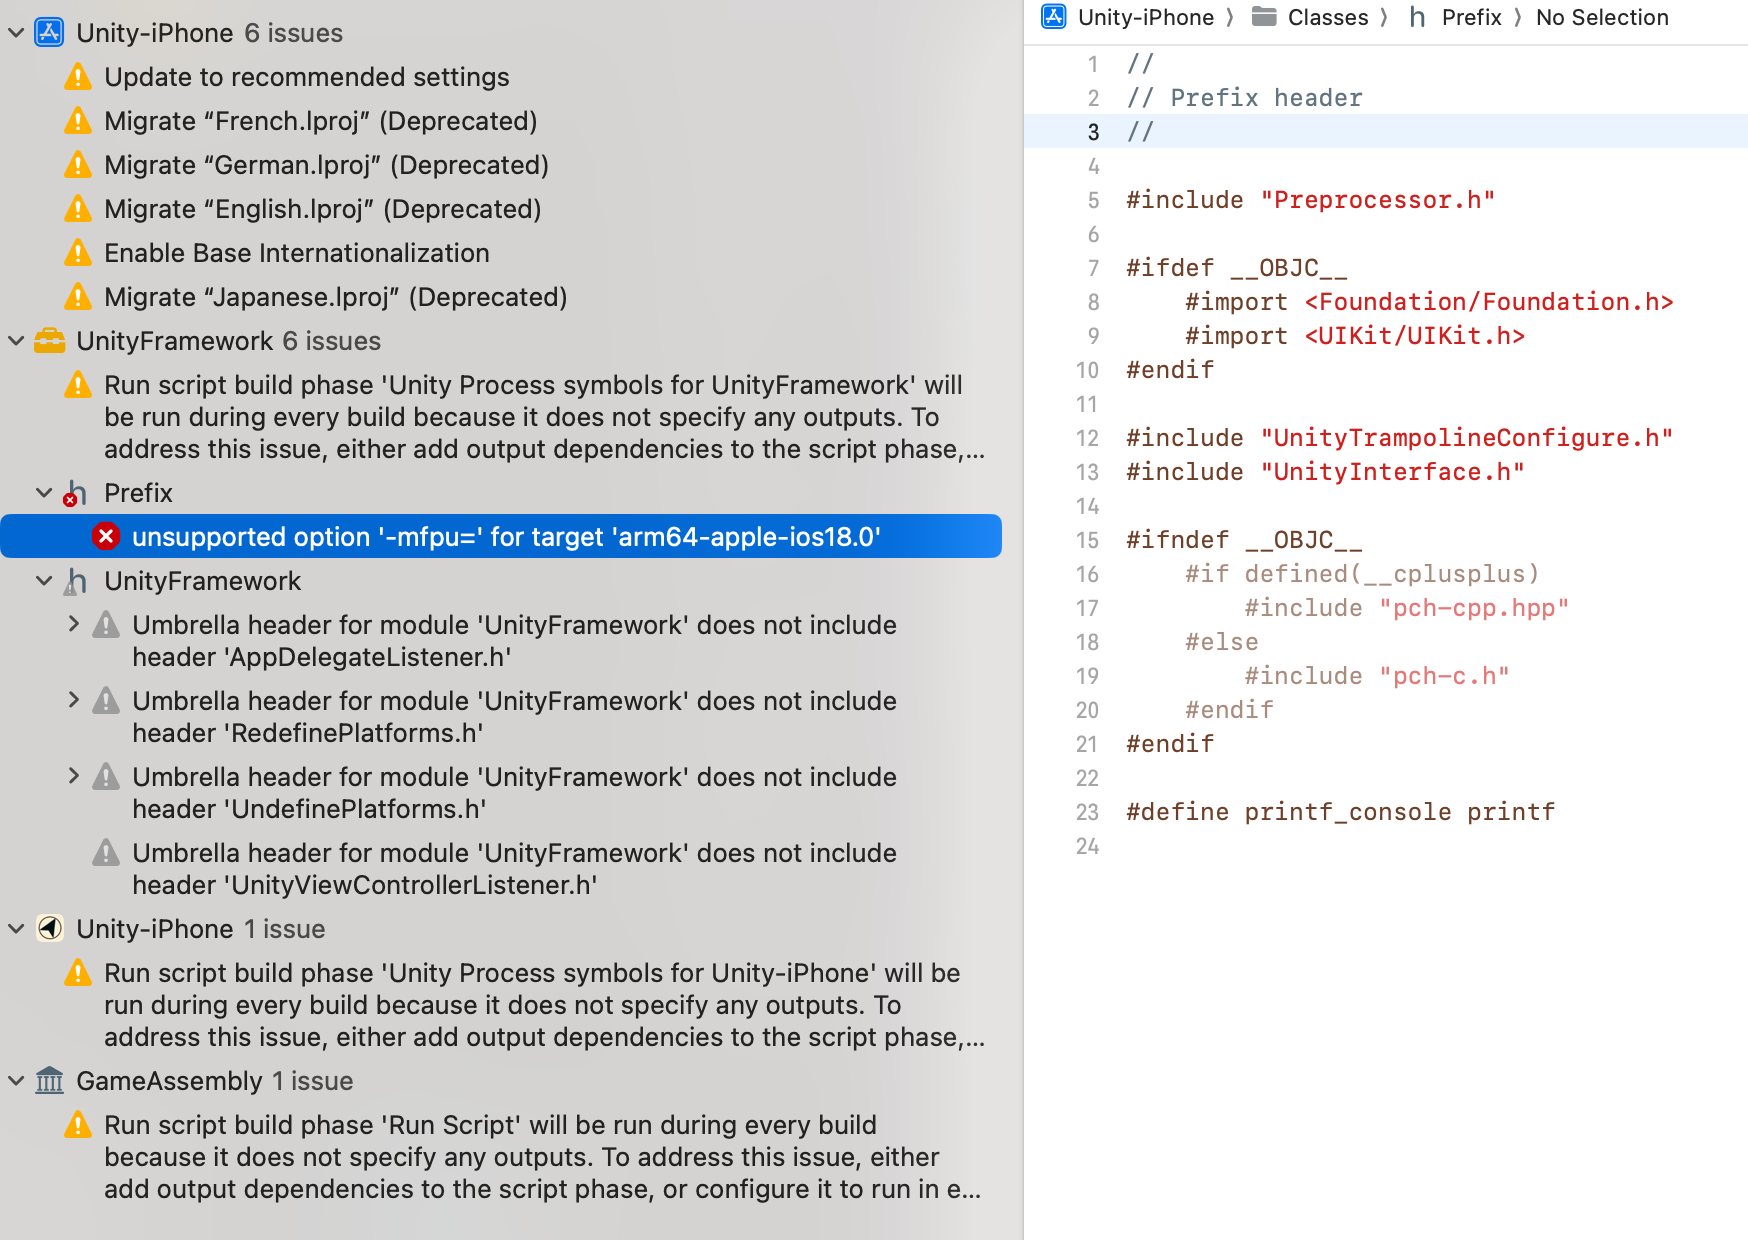Screen dimensions: 1748x1240
Task: Expand the AppDelegateListener.h umbrella header warning
Action: [73, 624]
